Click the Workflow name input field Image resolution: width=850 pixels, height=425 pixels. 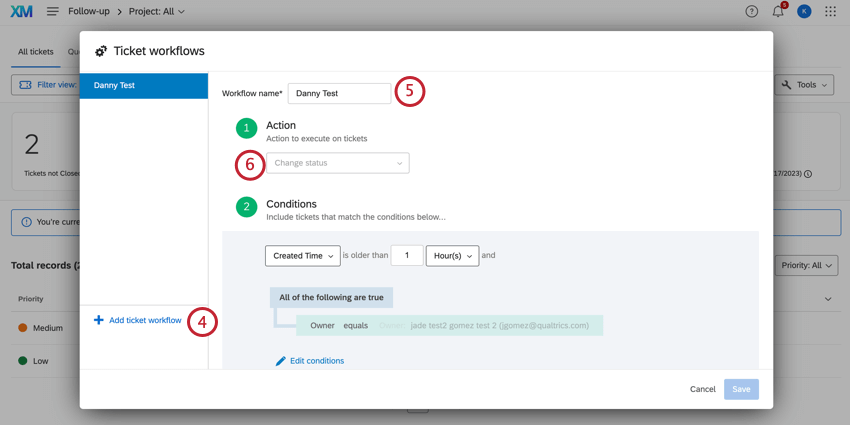(x=339, y=93)
